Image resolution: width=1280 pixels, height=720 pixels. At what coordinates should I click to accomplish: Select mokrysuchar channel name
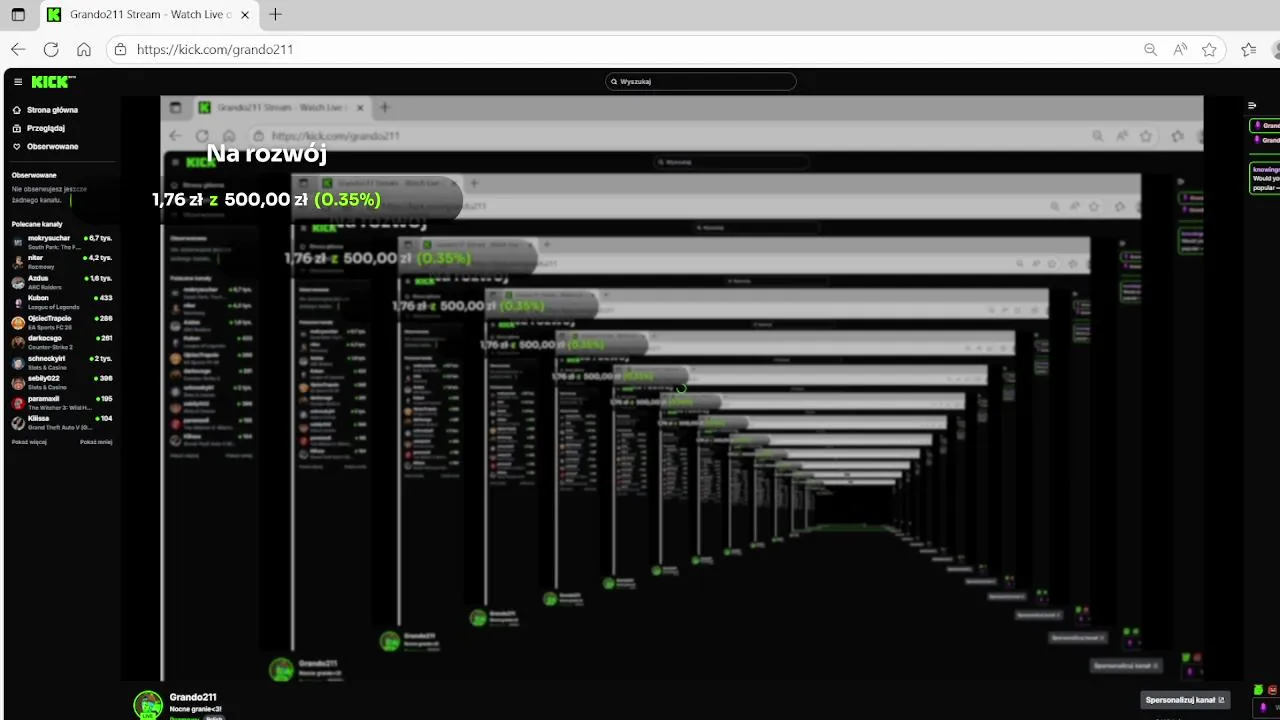[x=49, y=238]
